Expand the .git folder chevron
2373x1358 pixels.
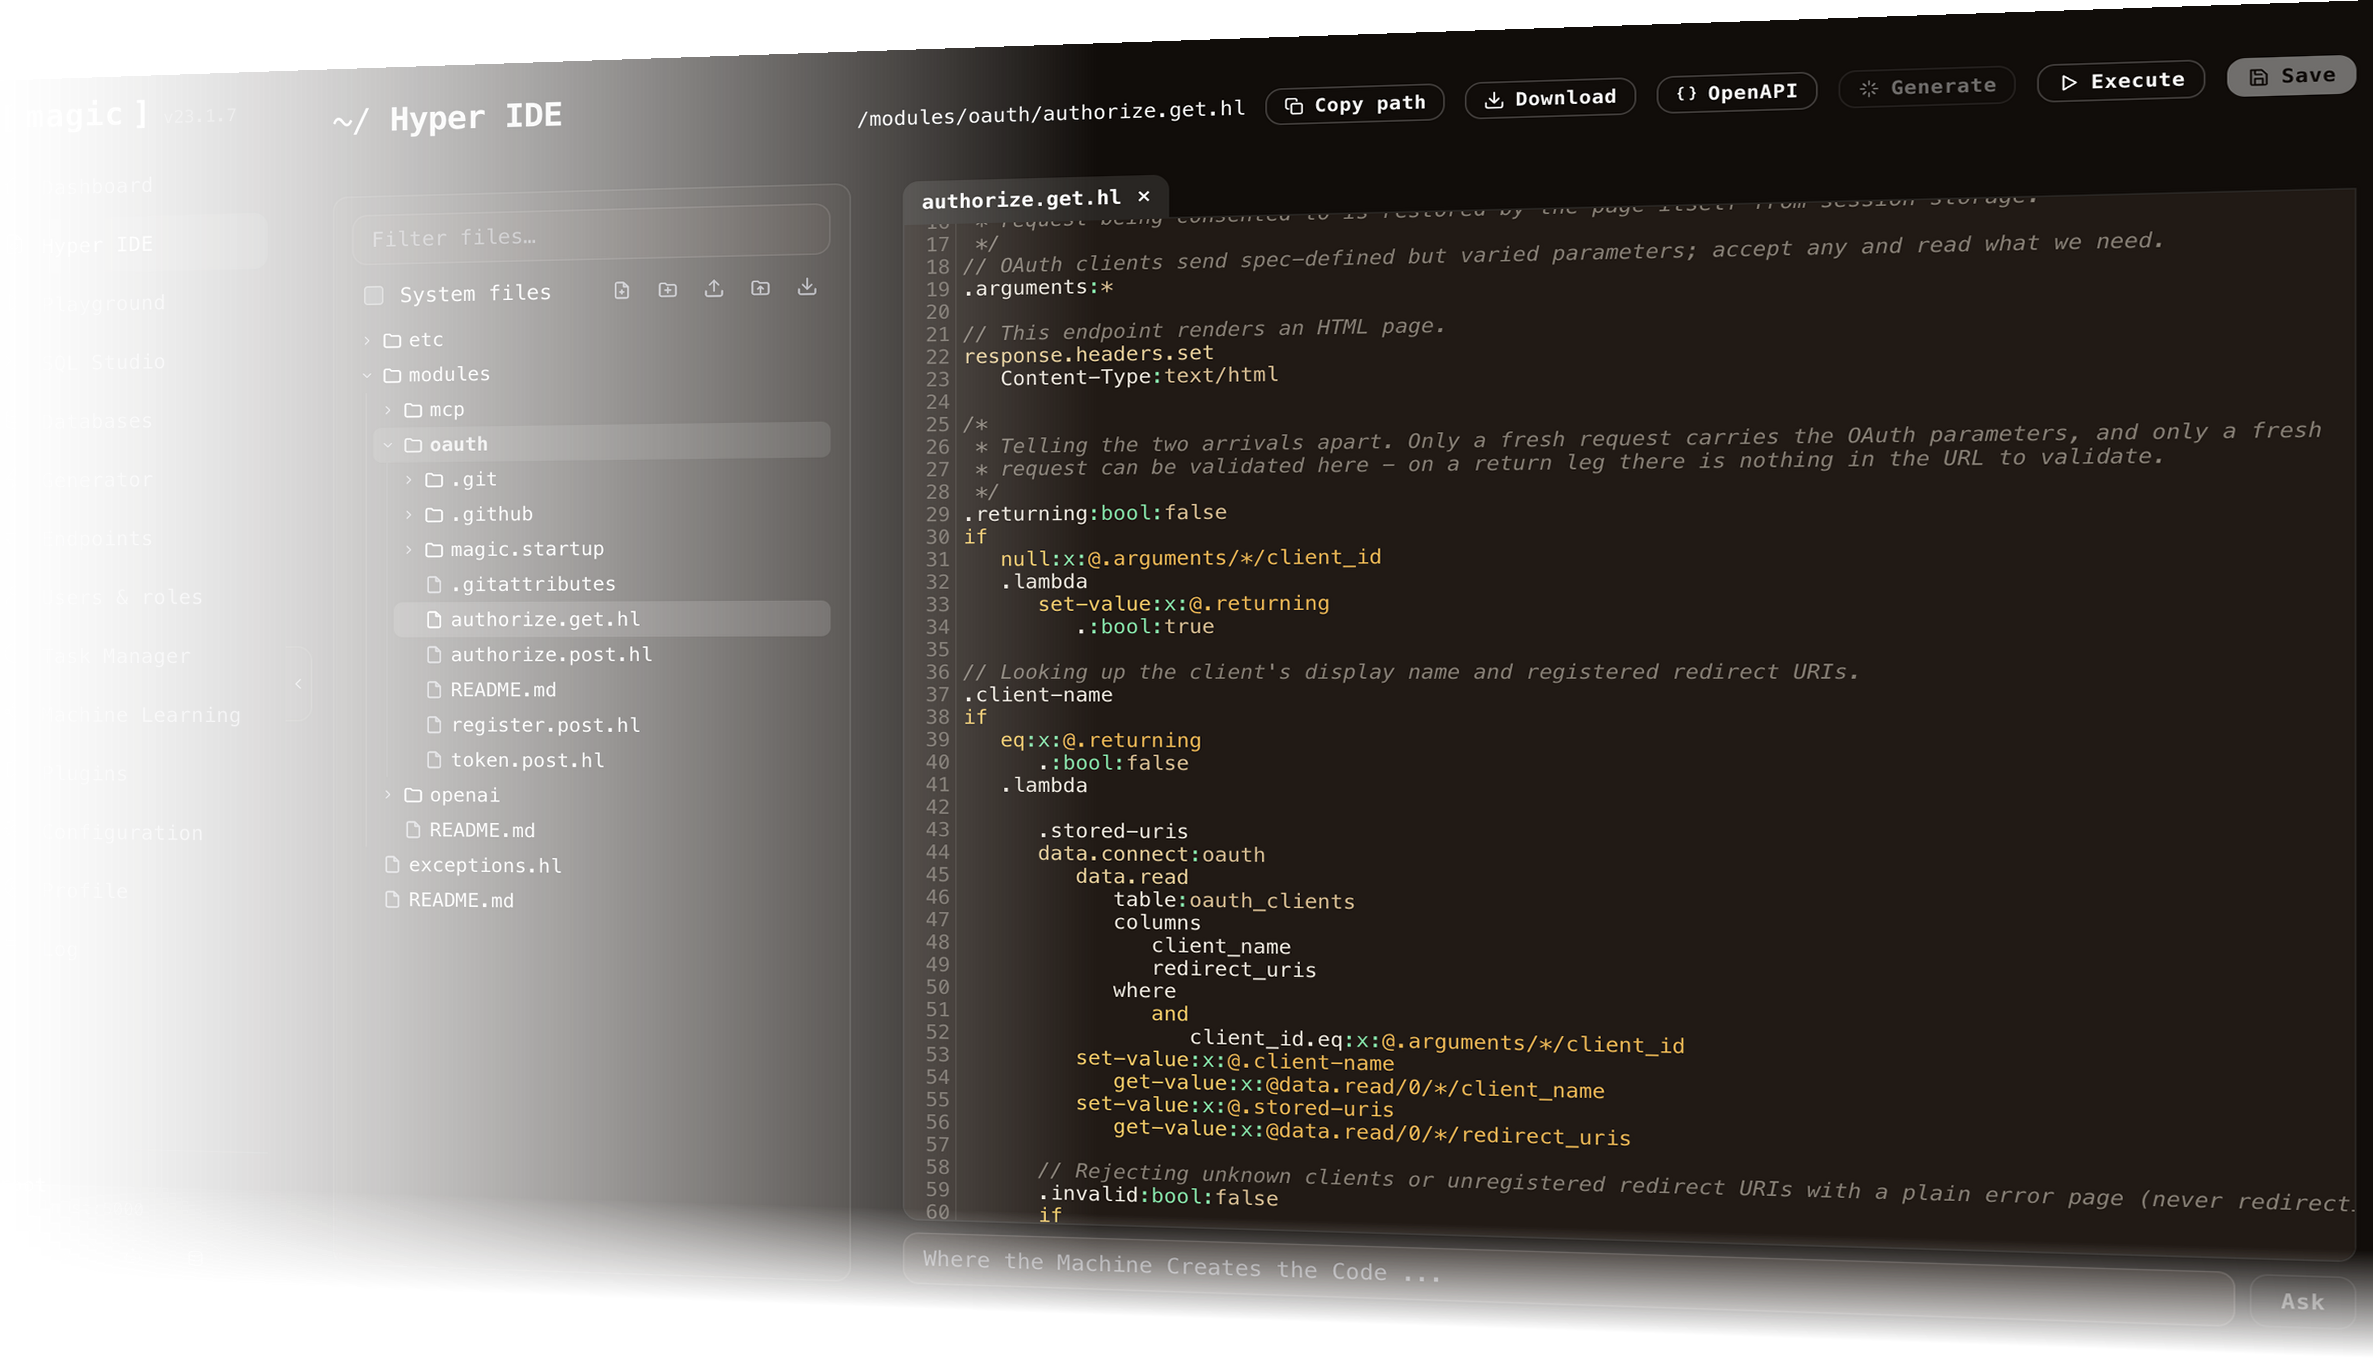(409, 480)
